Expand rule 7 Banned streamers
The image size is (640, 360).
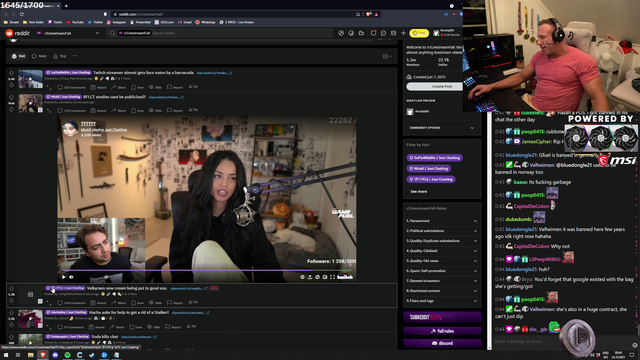pyautogui.click(x=442, y=281)
